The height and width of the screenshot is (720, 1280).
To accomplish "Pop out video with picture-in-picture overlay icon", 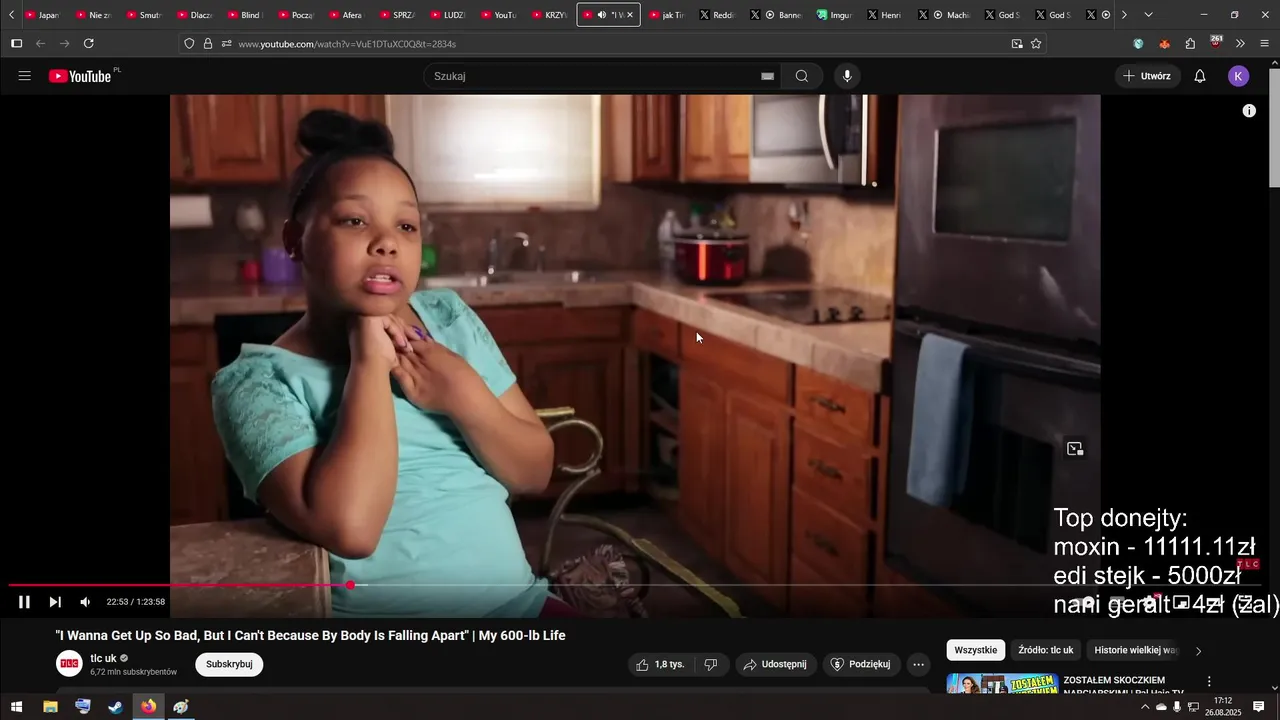I will 1075,449.
